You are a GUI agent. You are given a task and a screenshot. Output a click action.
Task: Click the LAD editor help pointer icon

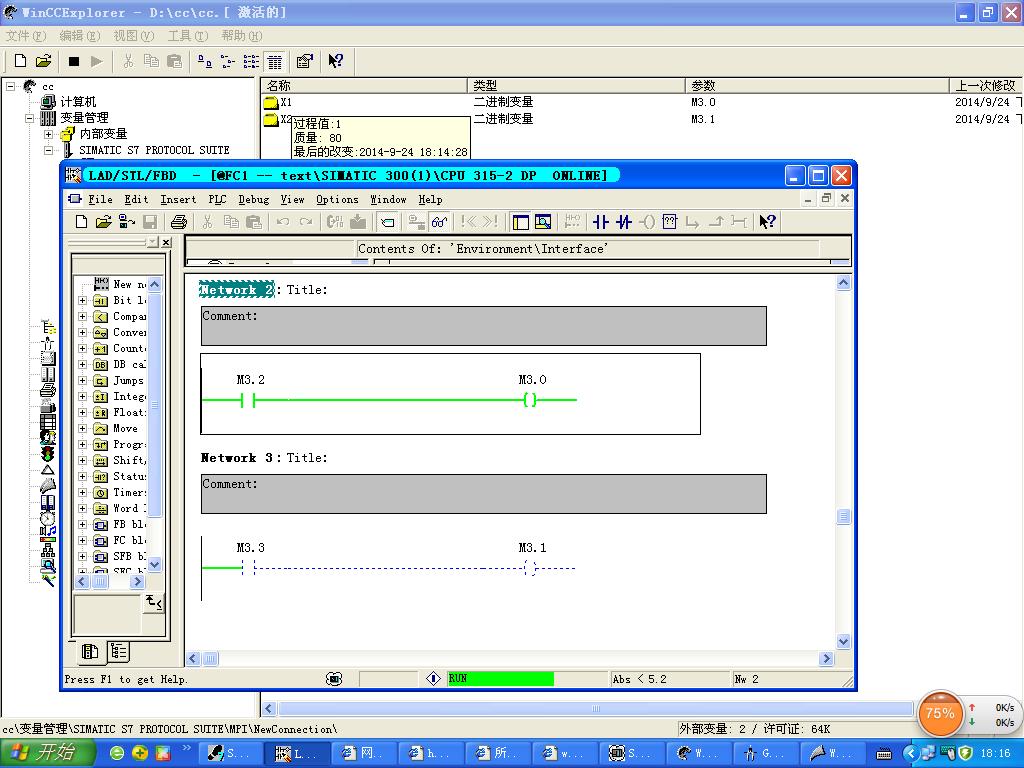(x=767, y=222)
